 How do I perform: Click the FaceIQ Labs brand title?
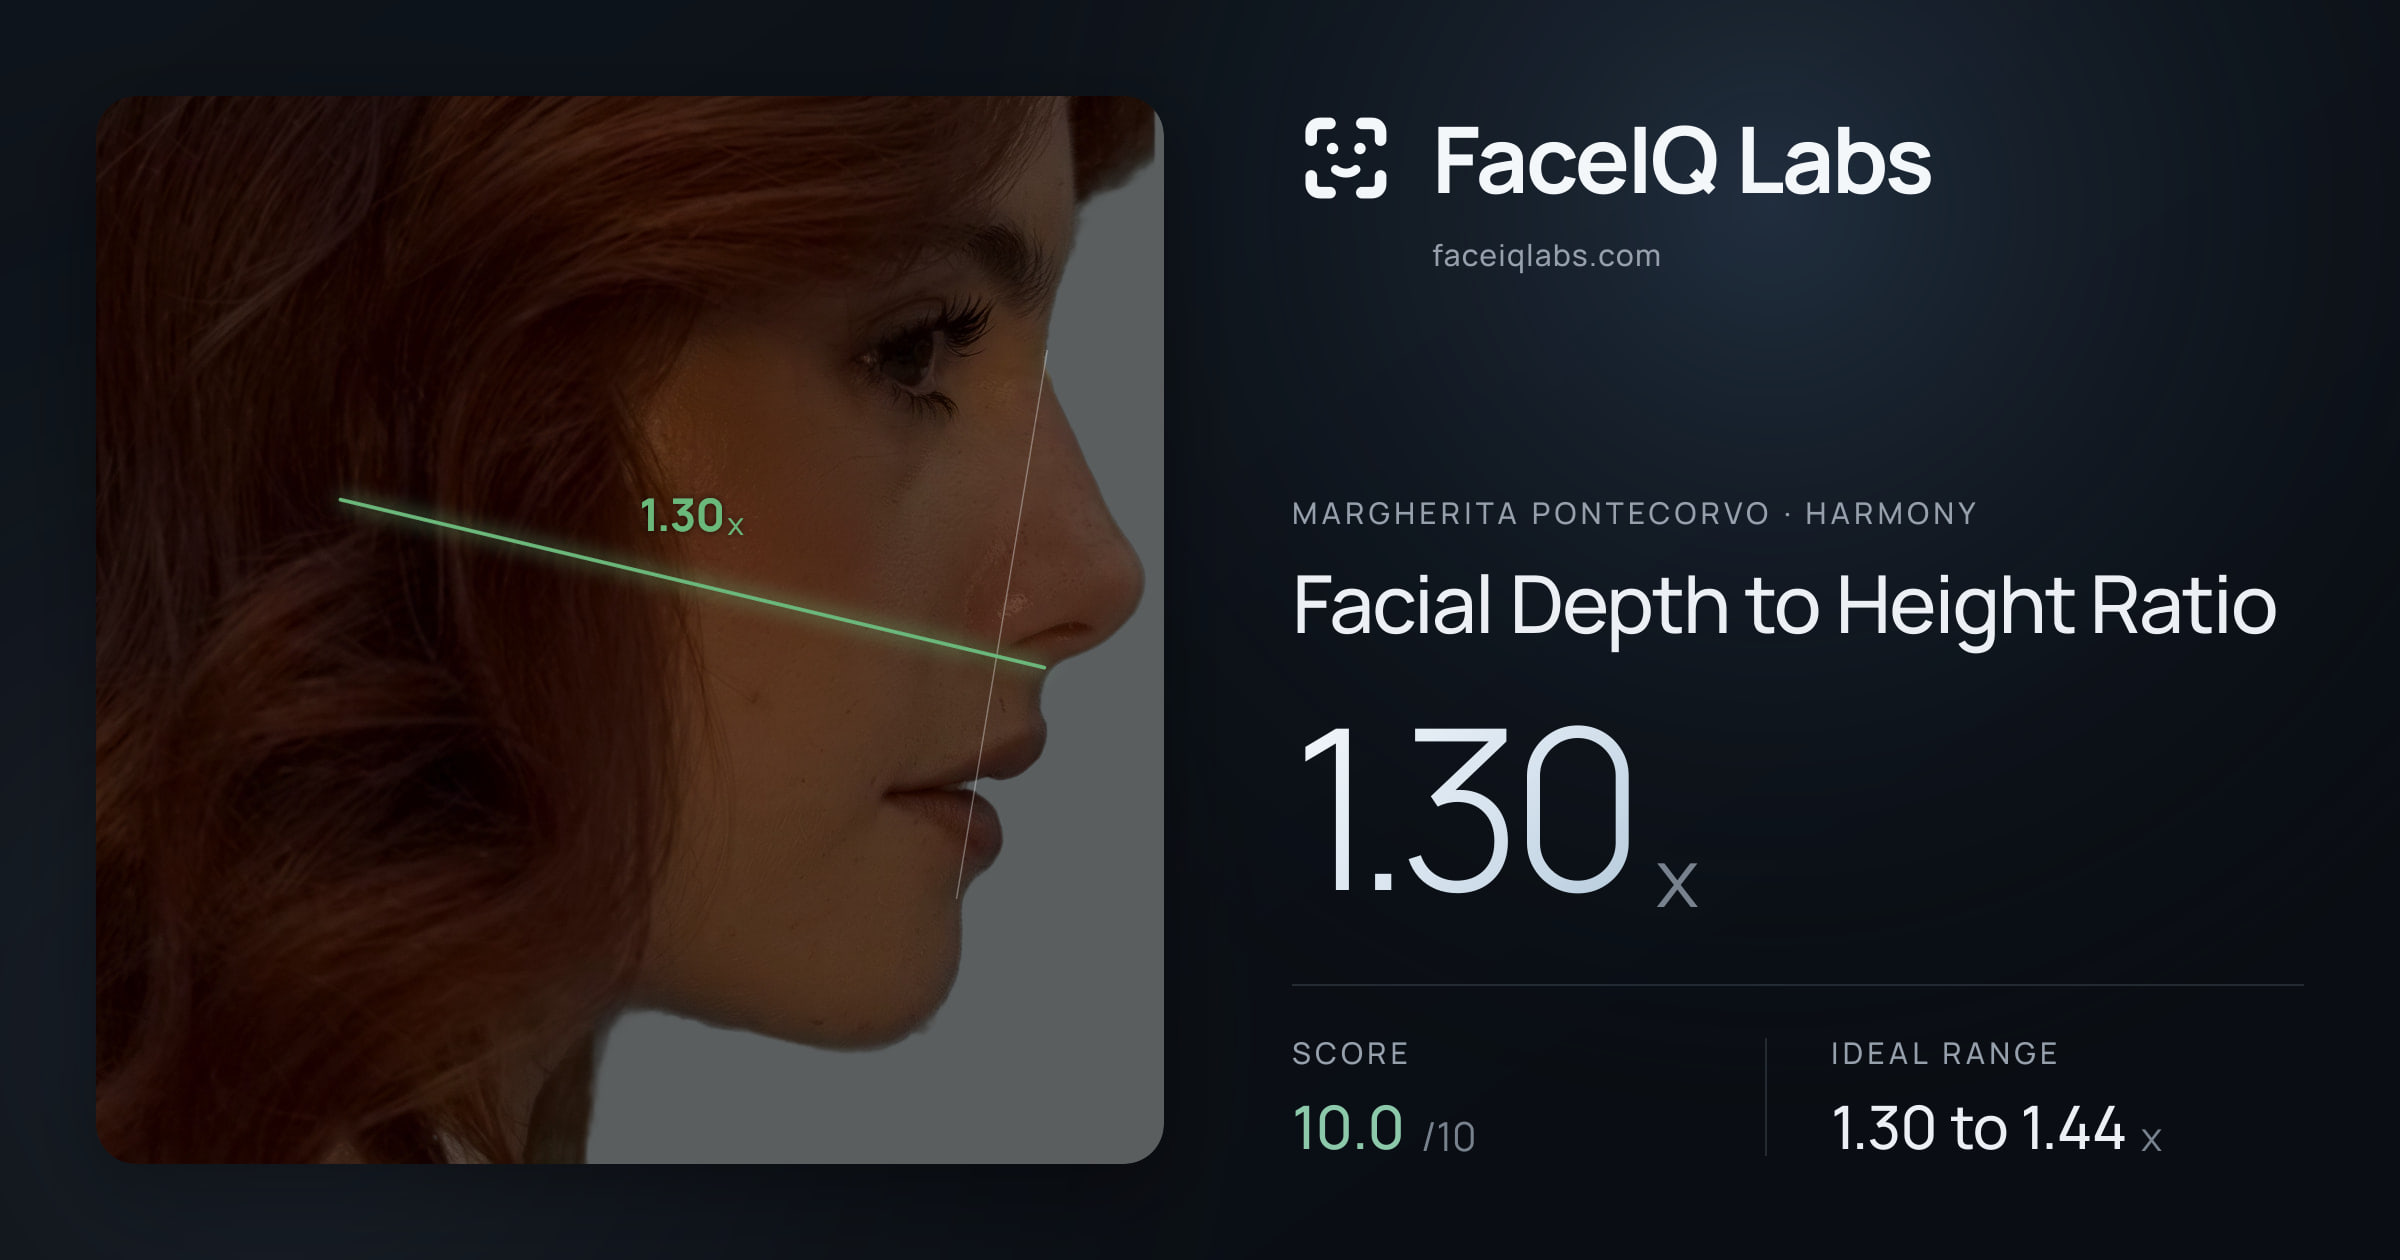click(1683, 160)
